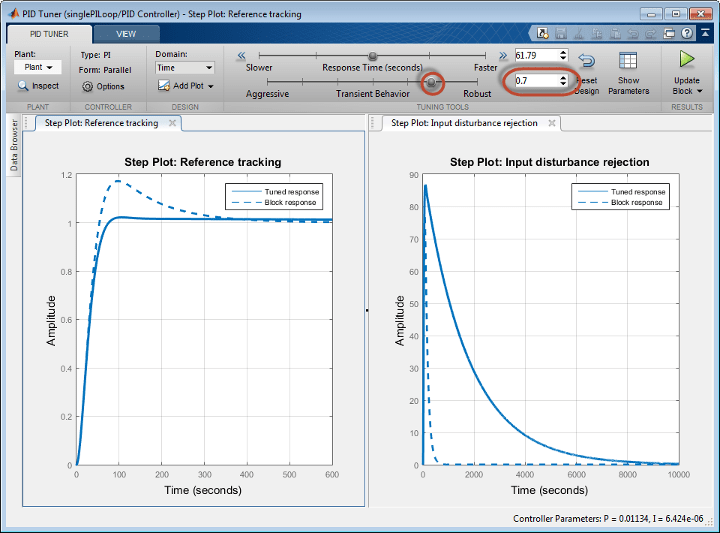Collapse the toolstrip with the up-arrow icon
This screenshot has width=720, height=533.
pyautogui.click(x=705, y=33)
